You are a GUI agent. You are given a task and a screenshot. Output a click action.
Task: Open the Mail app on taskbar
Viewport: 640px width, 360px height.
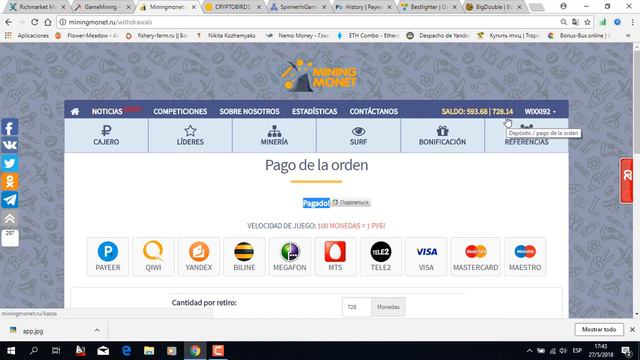(x=103, y=351)
